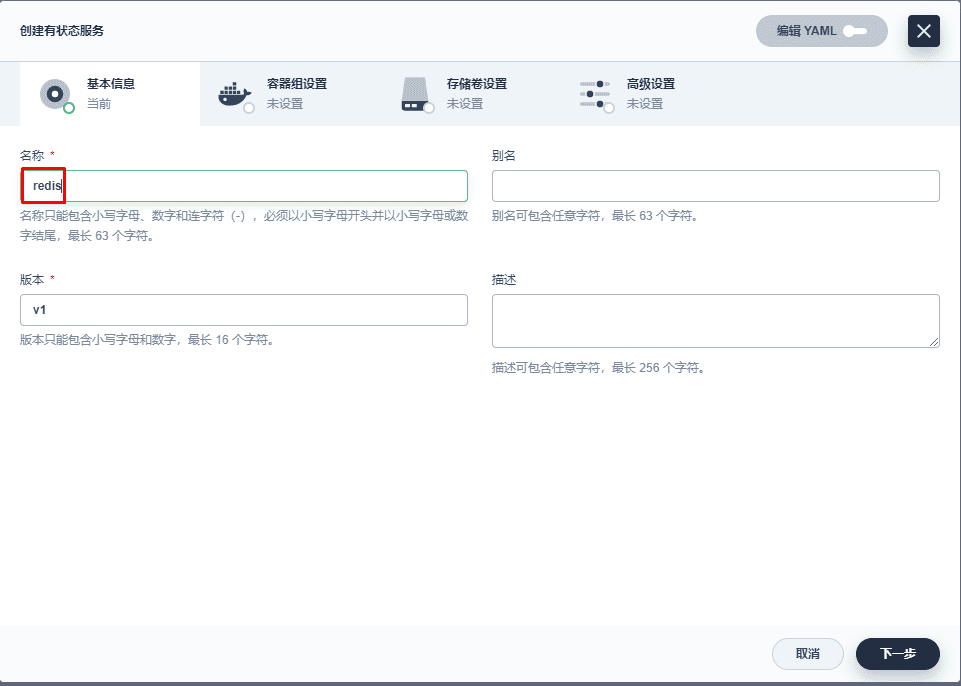961x686 pixels.
Task: Click the 当前 status under 基本信息
Action: coord(99,104)
